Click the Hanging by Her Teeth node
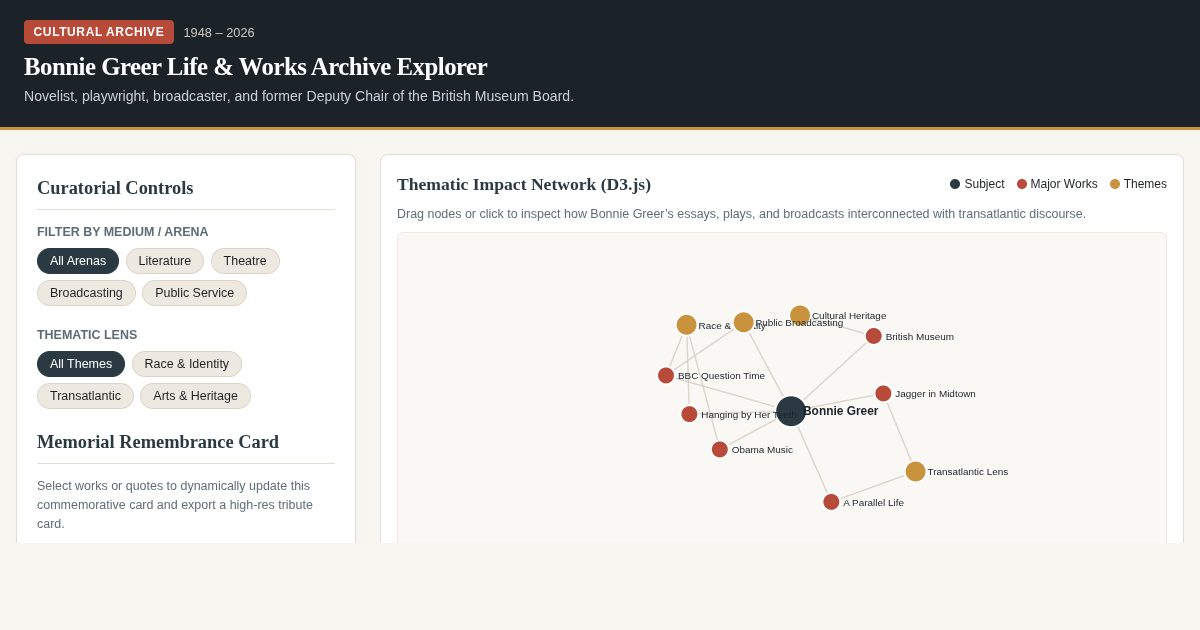The width and height of the screenshot is (1200, 630). tap(689, 414)
